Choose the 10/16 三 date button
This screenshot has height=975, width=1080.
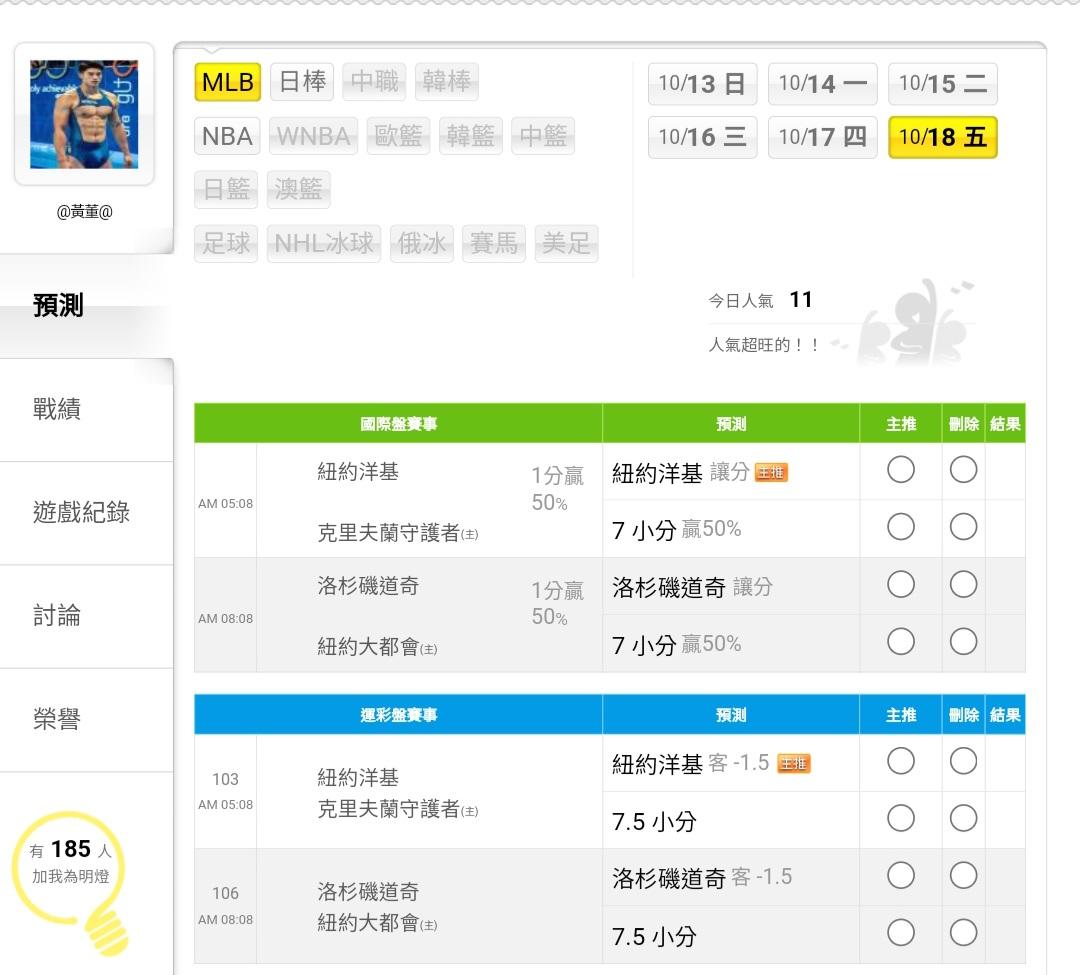click(703, 137)
